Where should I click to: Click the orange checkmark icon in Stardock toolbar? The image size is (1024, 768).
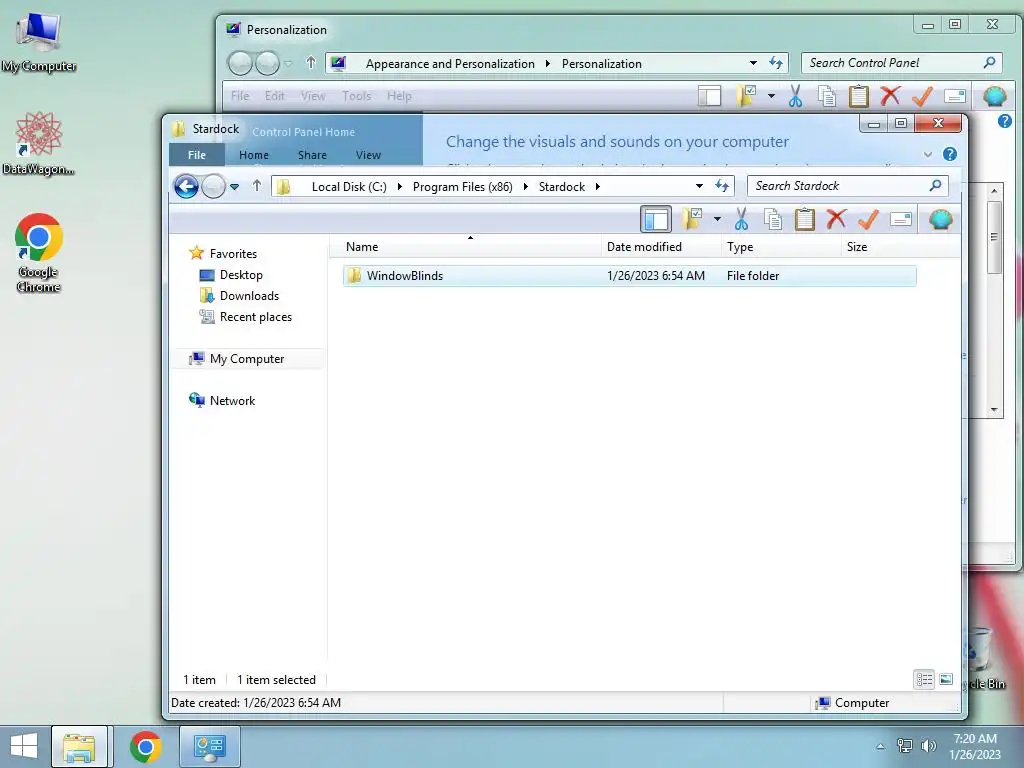(868, 219)
